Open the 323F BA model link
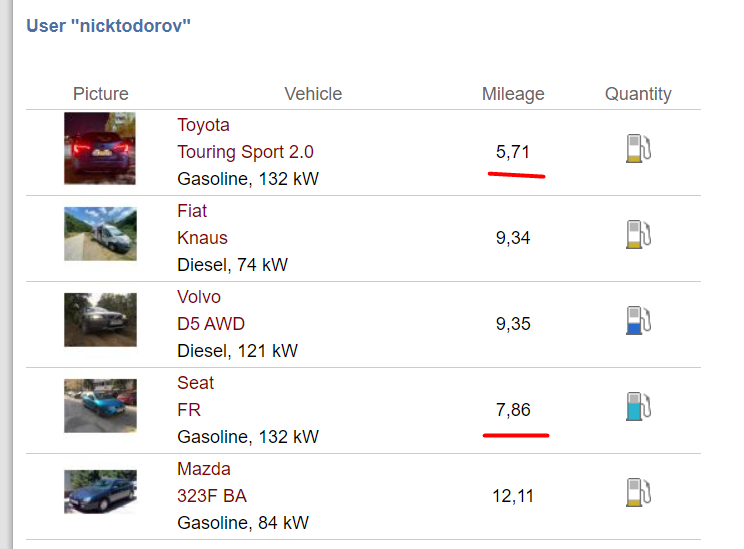 click(212, 496)
